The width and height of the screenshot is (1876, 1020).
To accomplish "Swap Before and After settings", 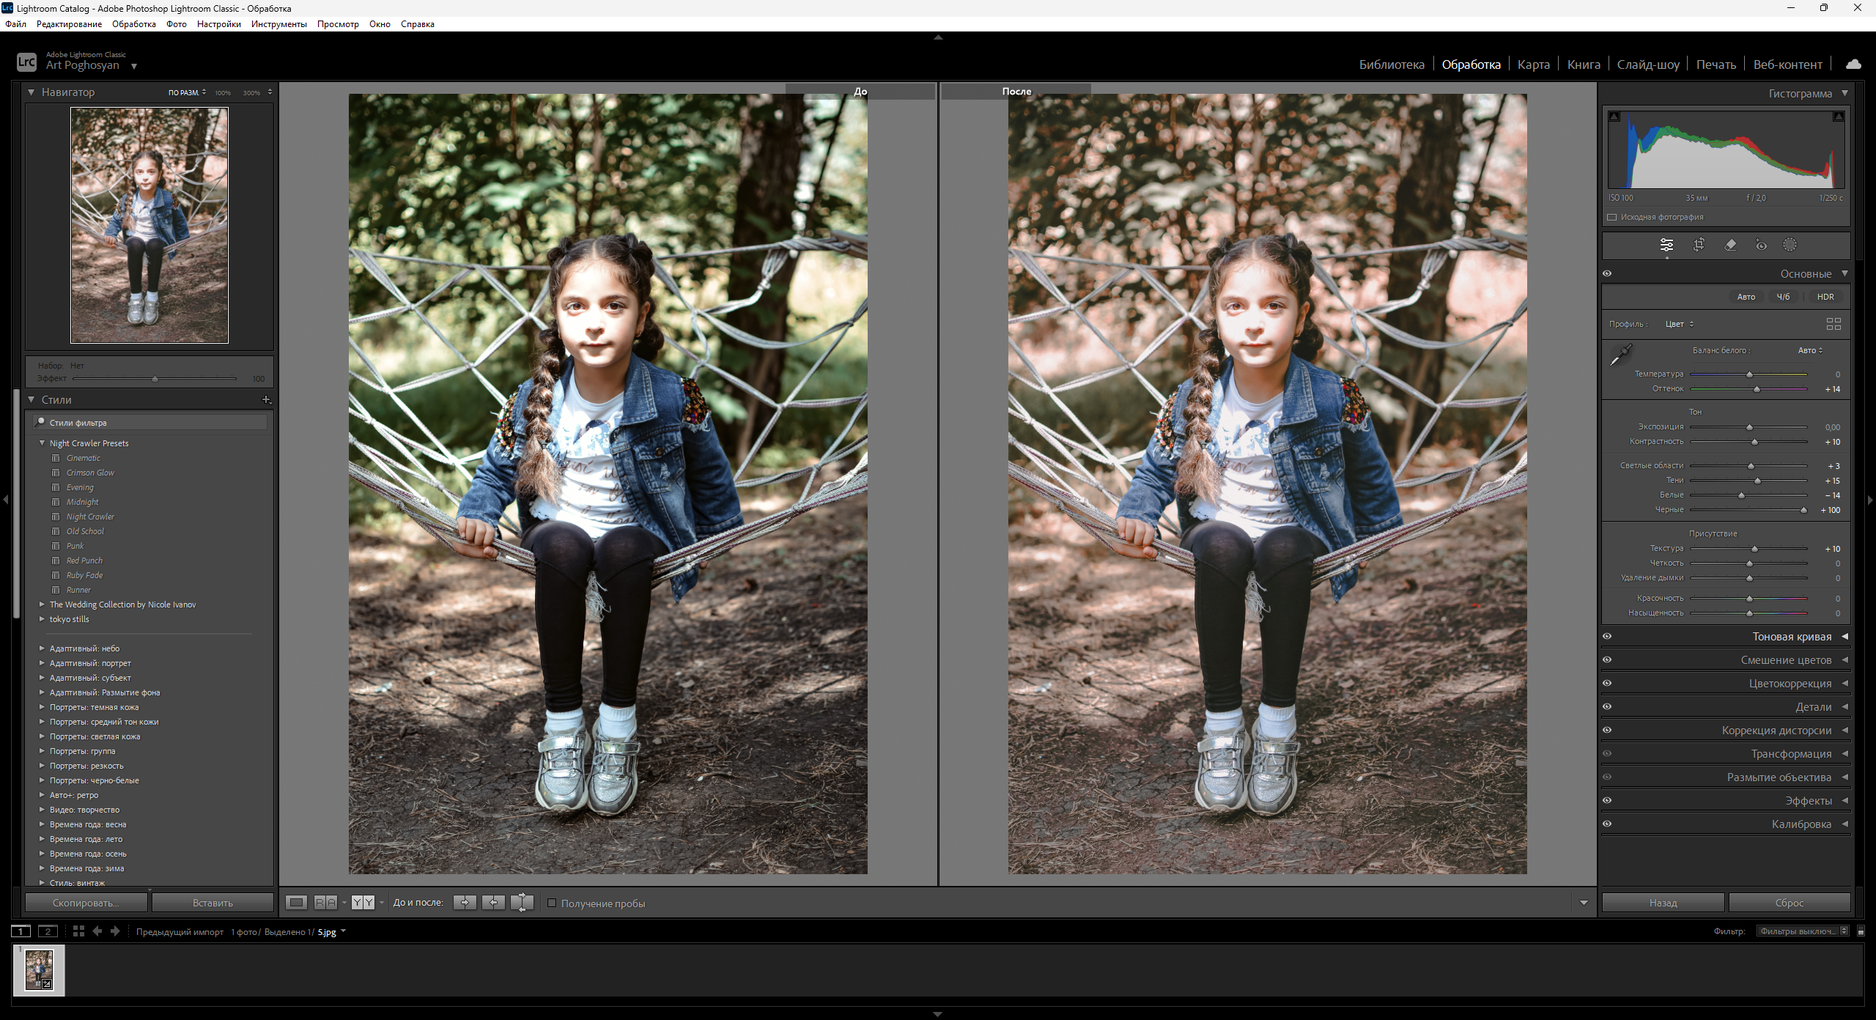I will tap(522, 902).
